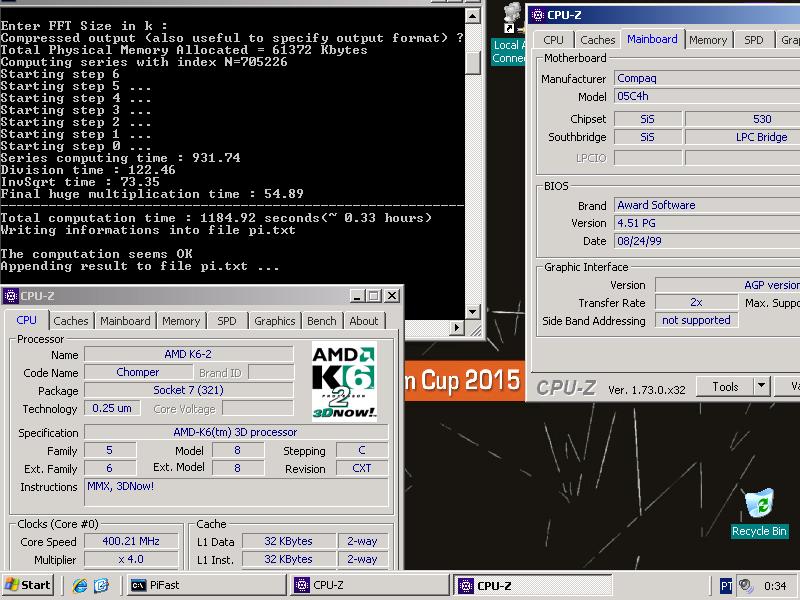Open the Windows Start button
This screenshot has width=800, height=600.
[28, 585]
